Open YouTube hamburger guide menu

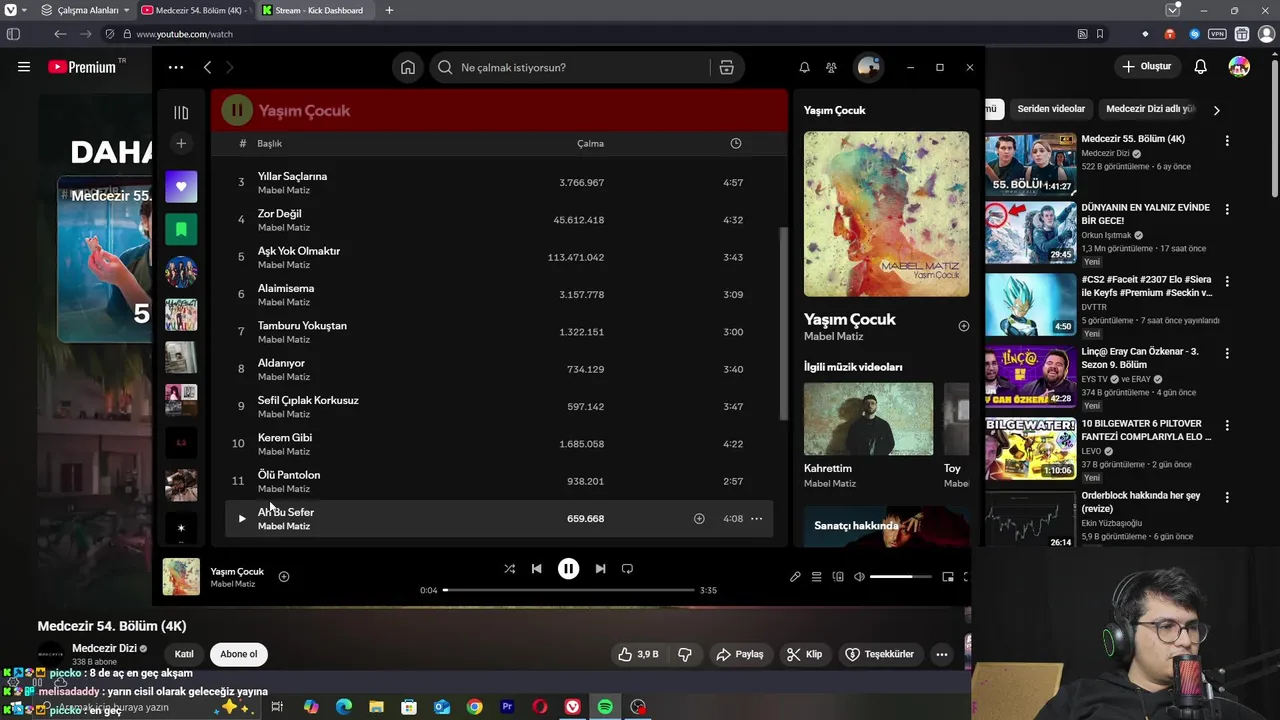pyautogui.click(x=24, y=67)
